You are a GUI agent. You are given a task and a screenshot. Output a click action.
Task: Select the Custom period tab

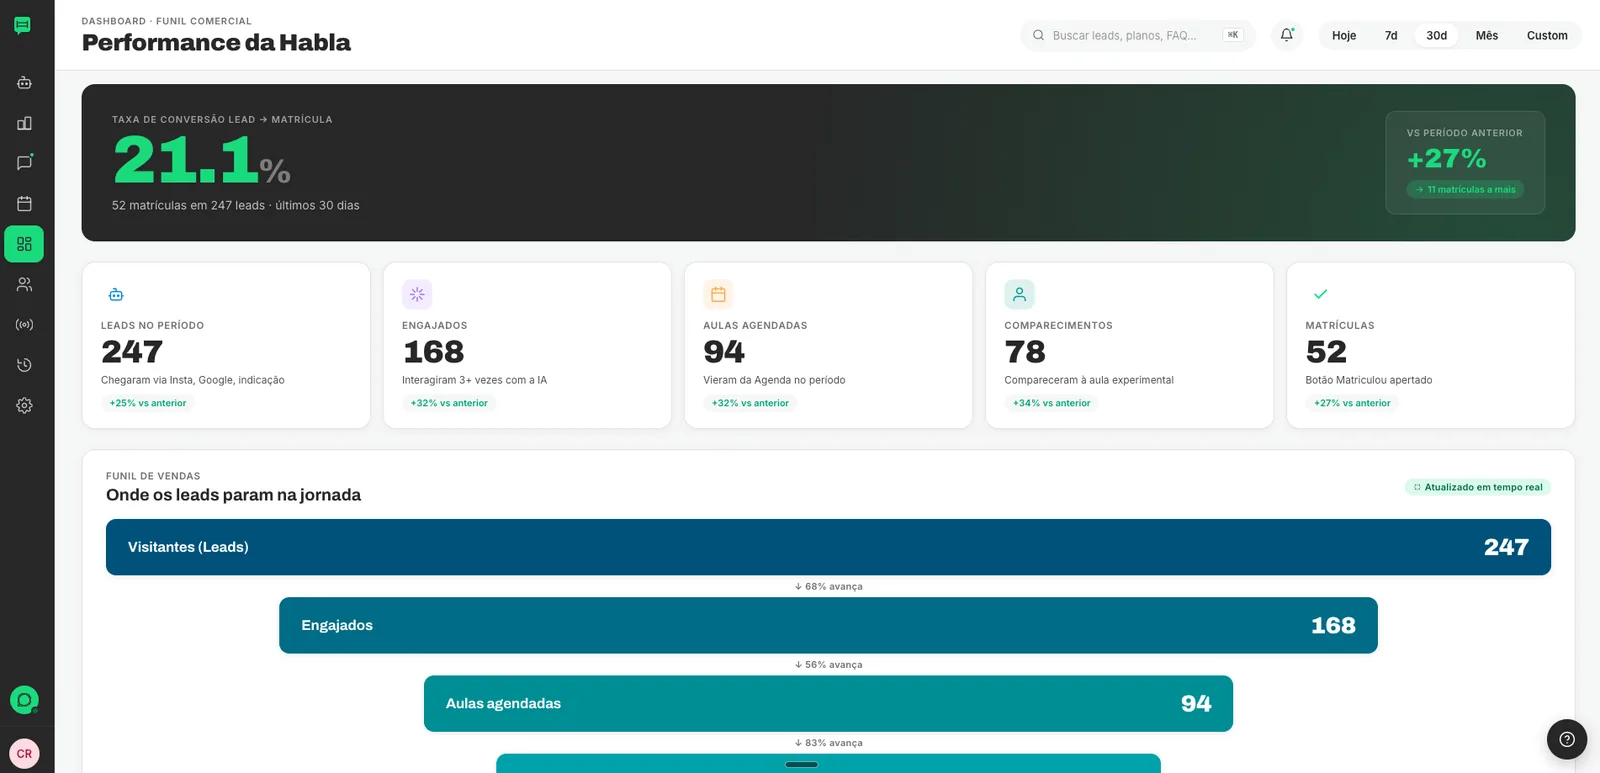coord(1547,35)
